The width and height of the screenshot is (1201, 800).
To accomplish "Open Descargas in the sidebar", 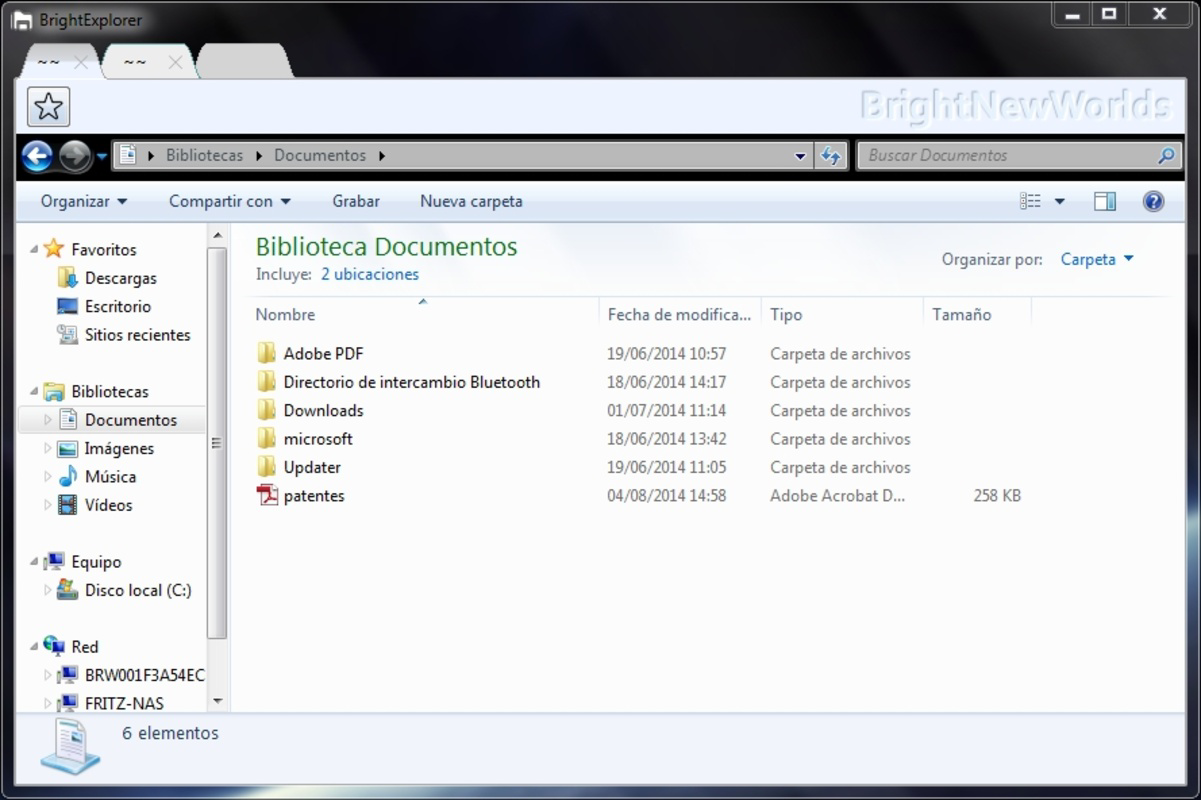I will [x=120, y=278].
